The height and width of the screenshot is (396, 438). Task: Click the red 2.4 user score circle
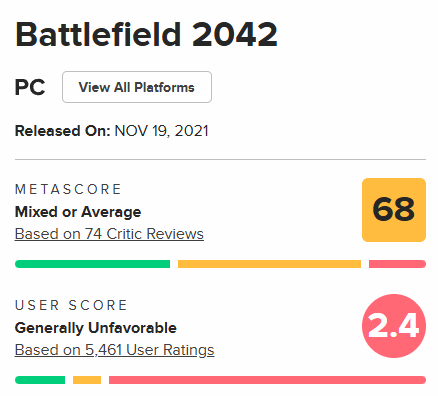coord(394,326)
